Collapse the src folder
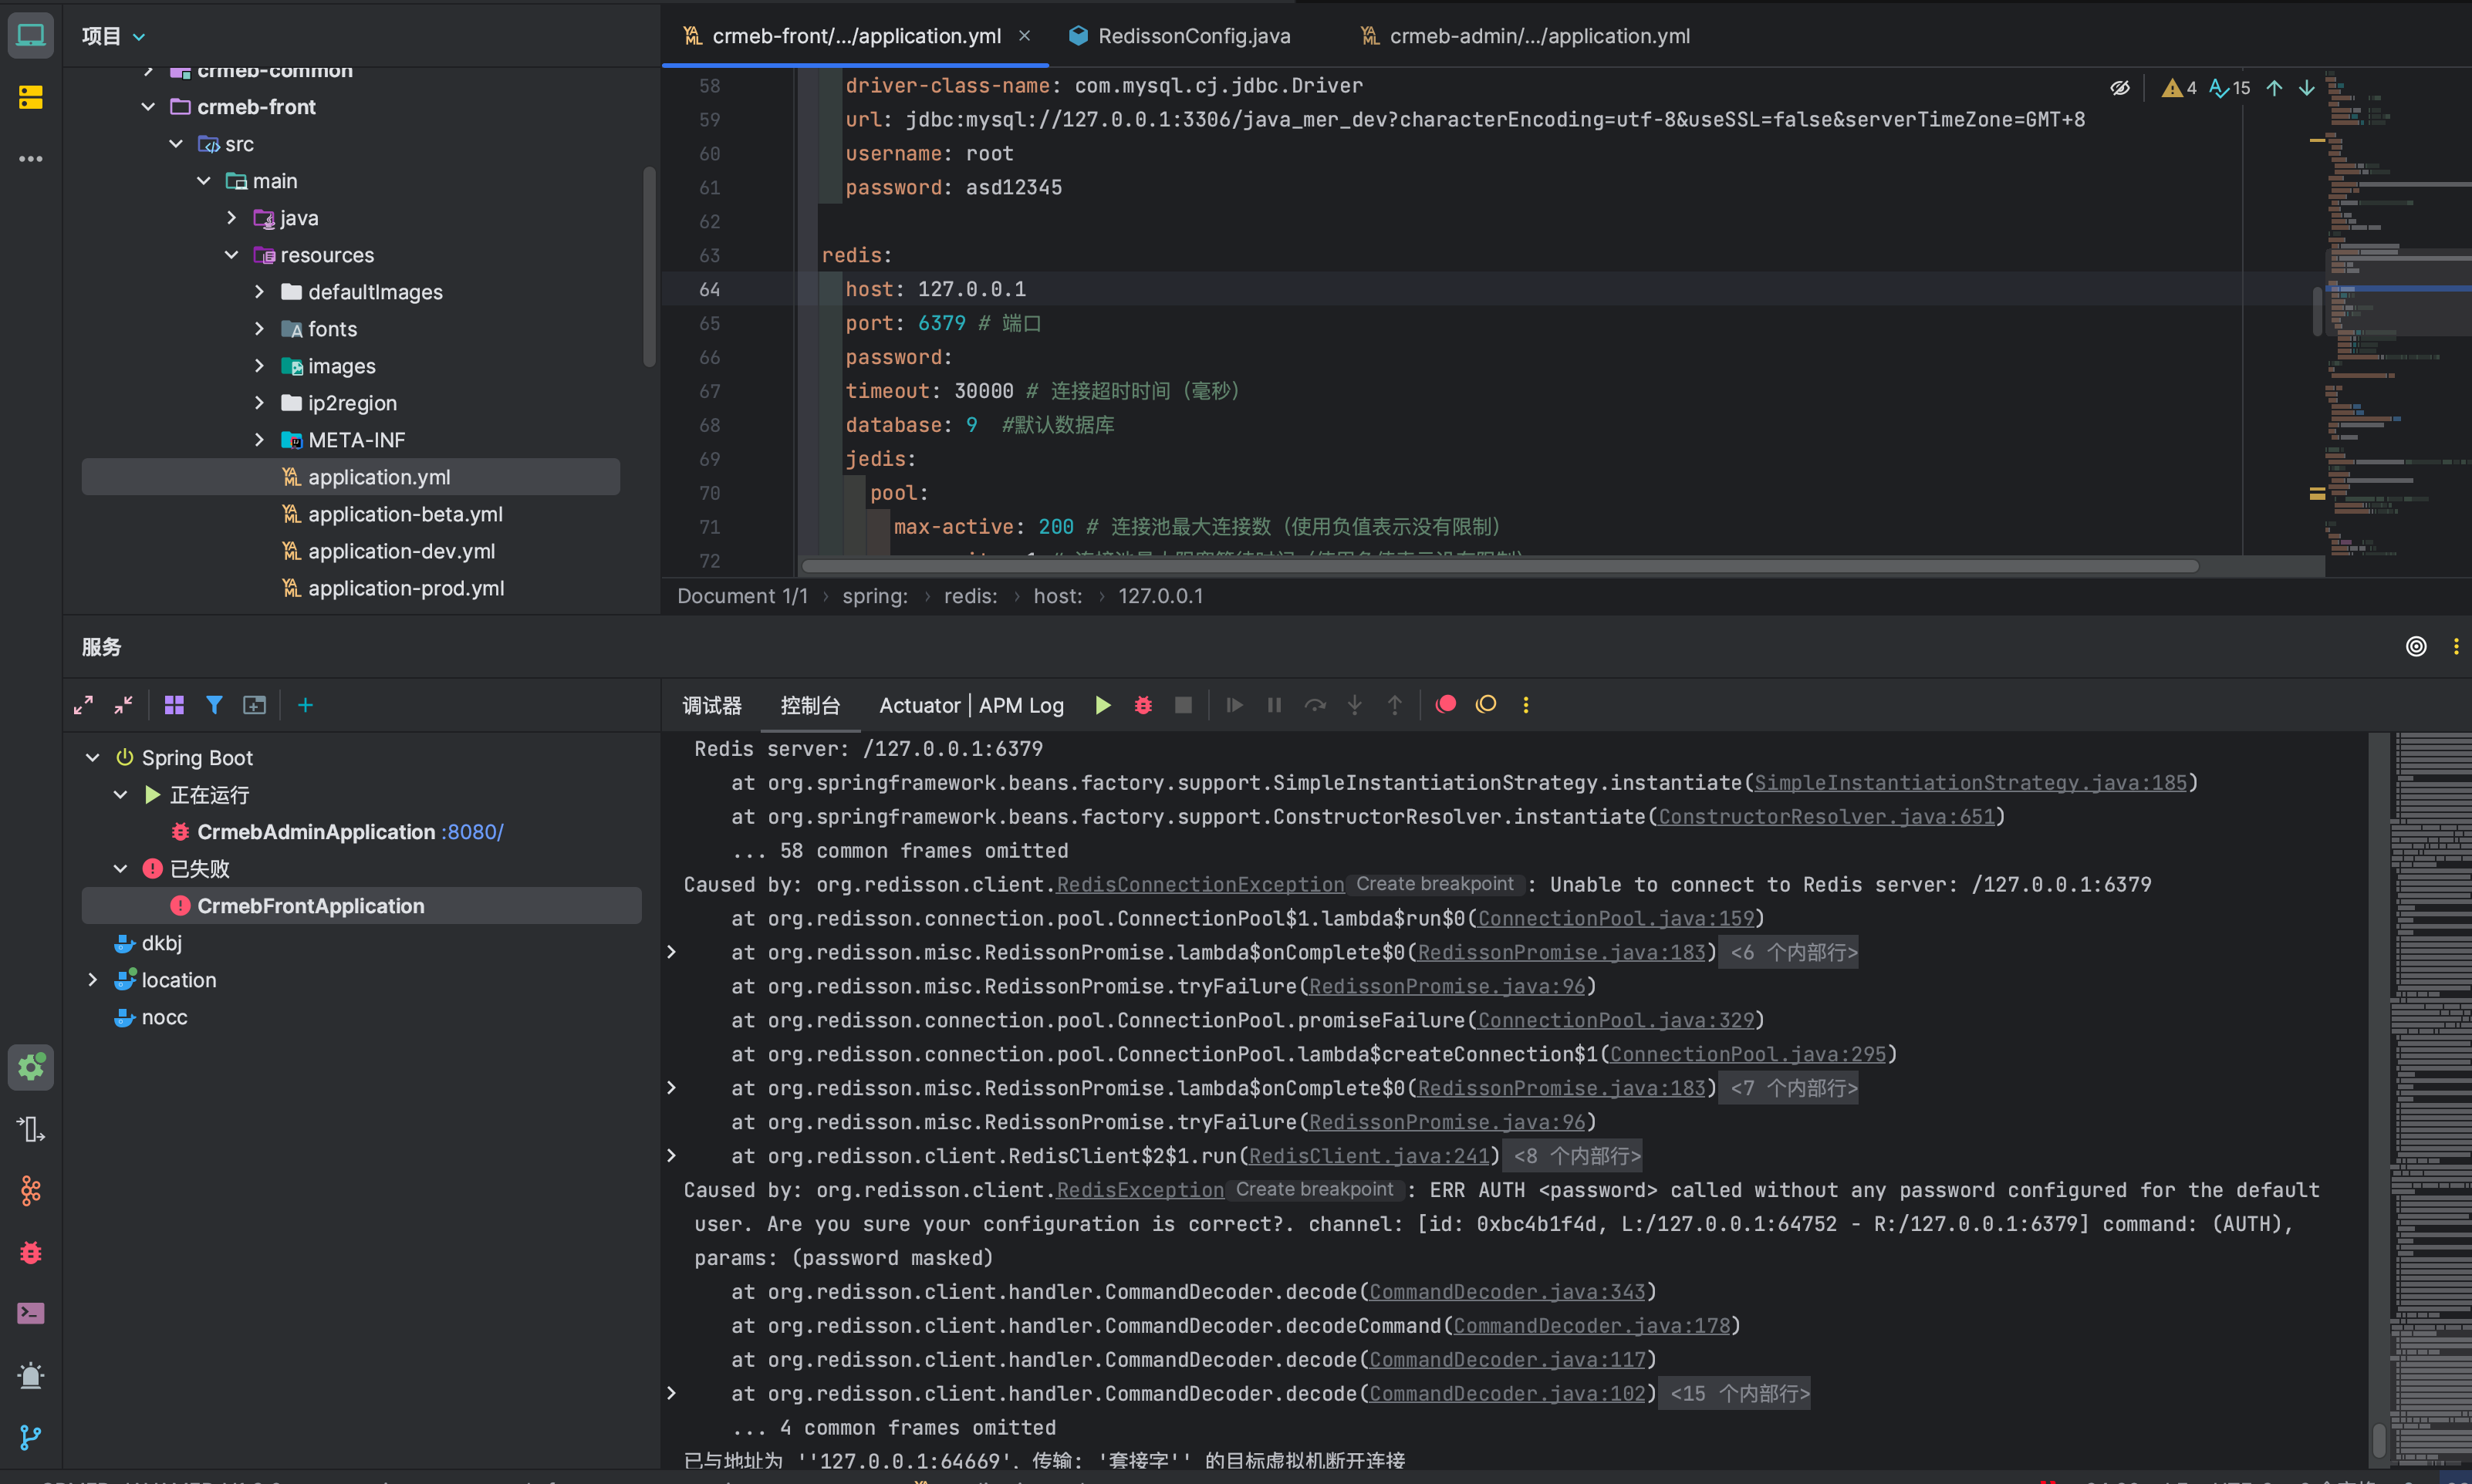2472x1484 pixels. click(176, 143)
